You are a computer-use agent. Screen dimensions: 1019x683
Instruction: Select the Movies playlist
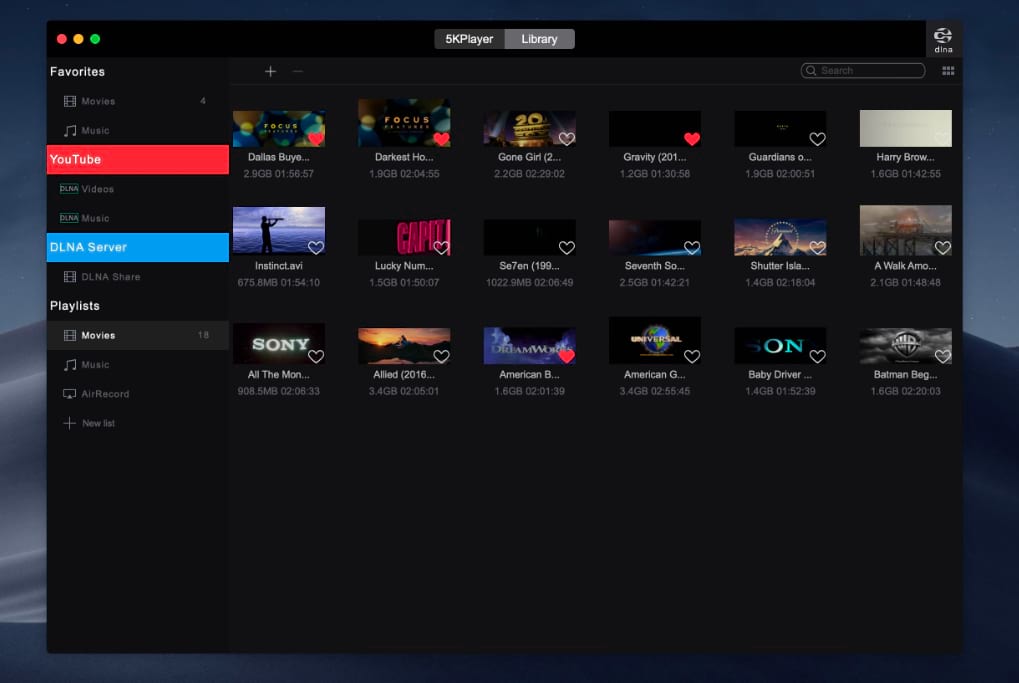138,335
